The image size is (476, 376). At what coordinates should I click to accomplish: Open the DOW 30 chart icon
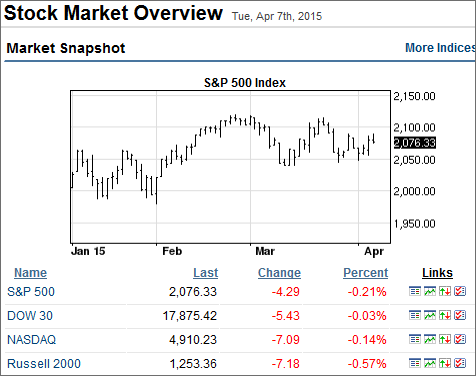tap(430, 315)
